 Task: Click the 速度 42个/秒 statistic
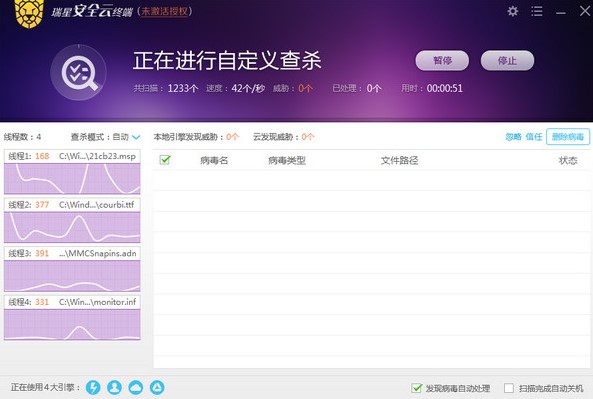tap(235, 88)
